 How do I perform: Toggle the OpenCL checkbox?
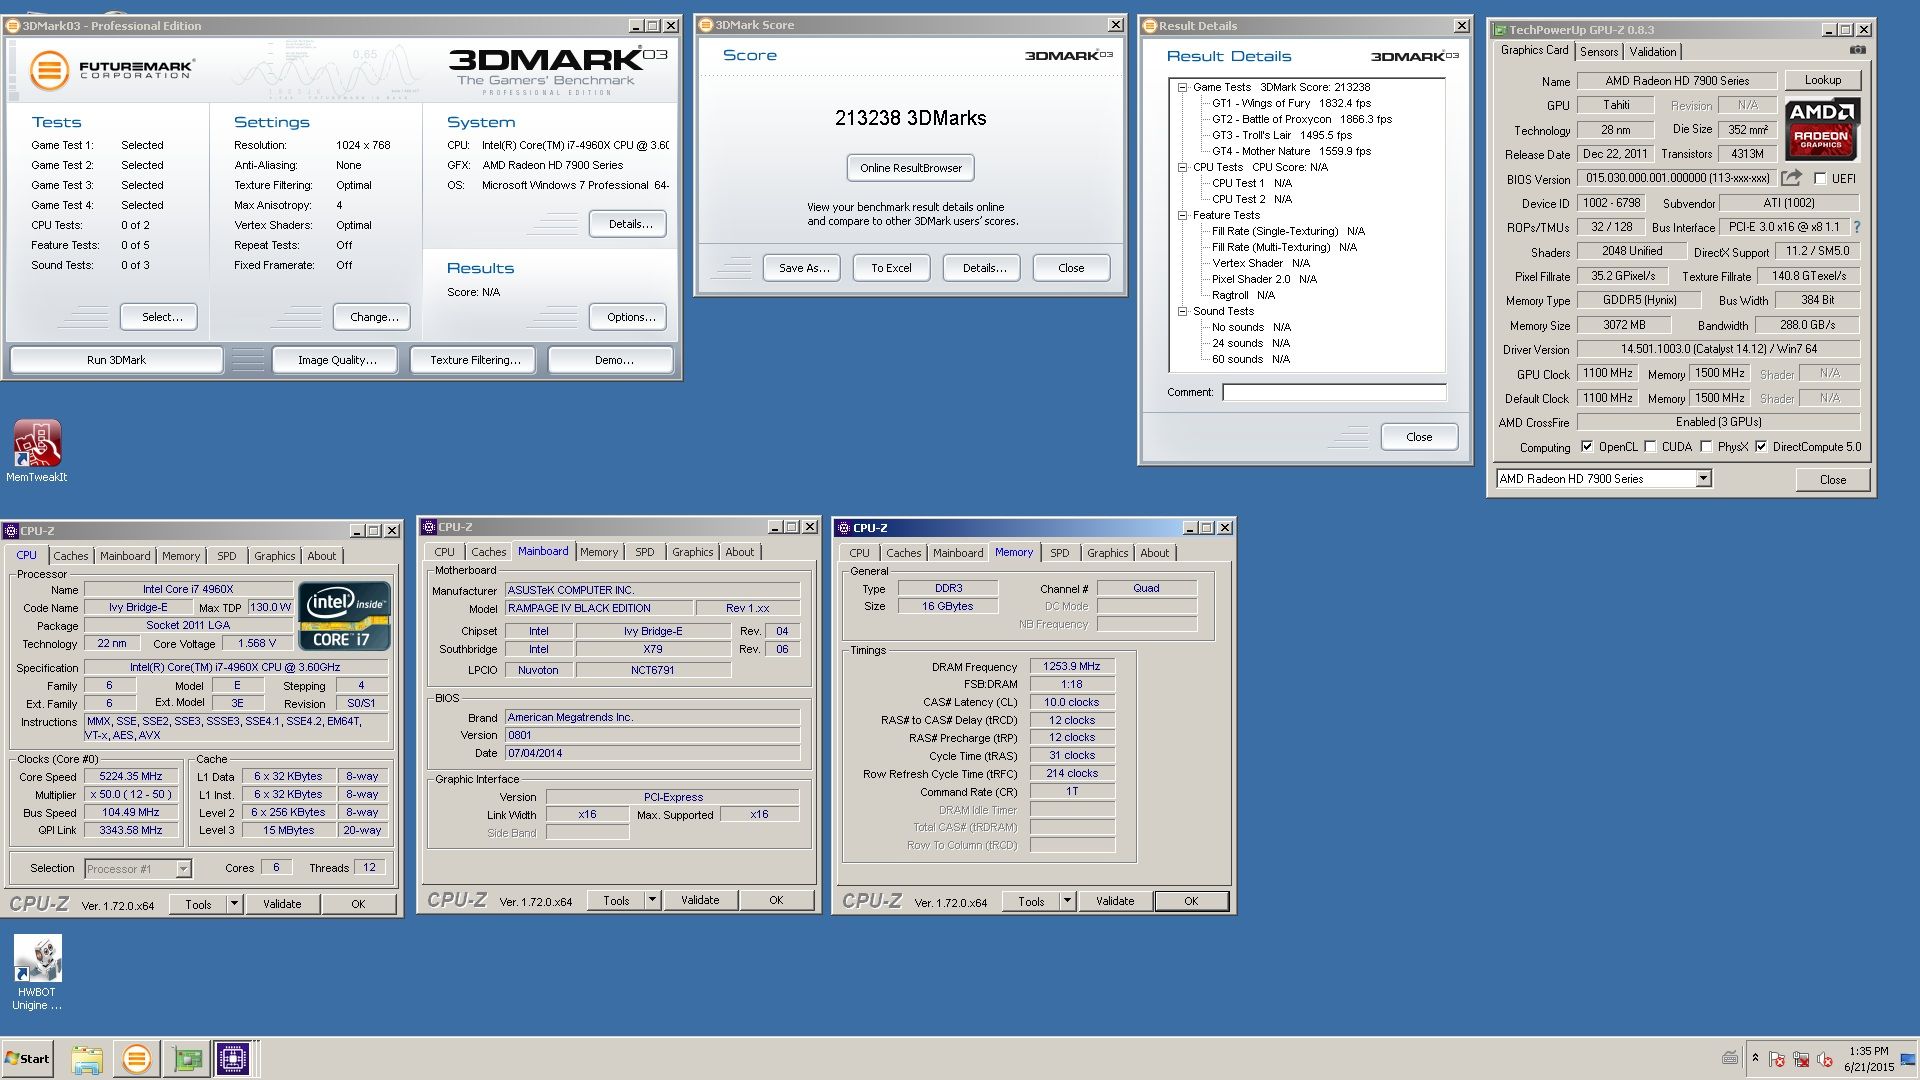click(x=1587, y=447)
